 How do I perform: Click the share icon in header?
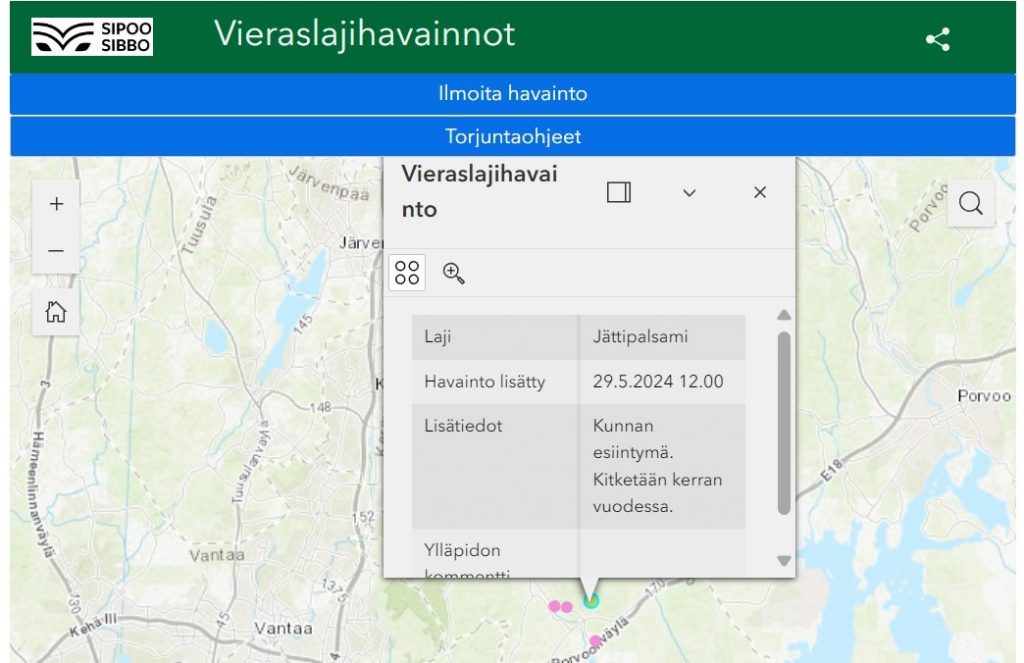pyautogui.click(x=937, y=40)
